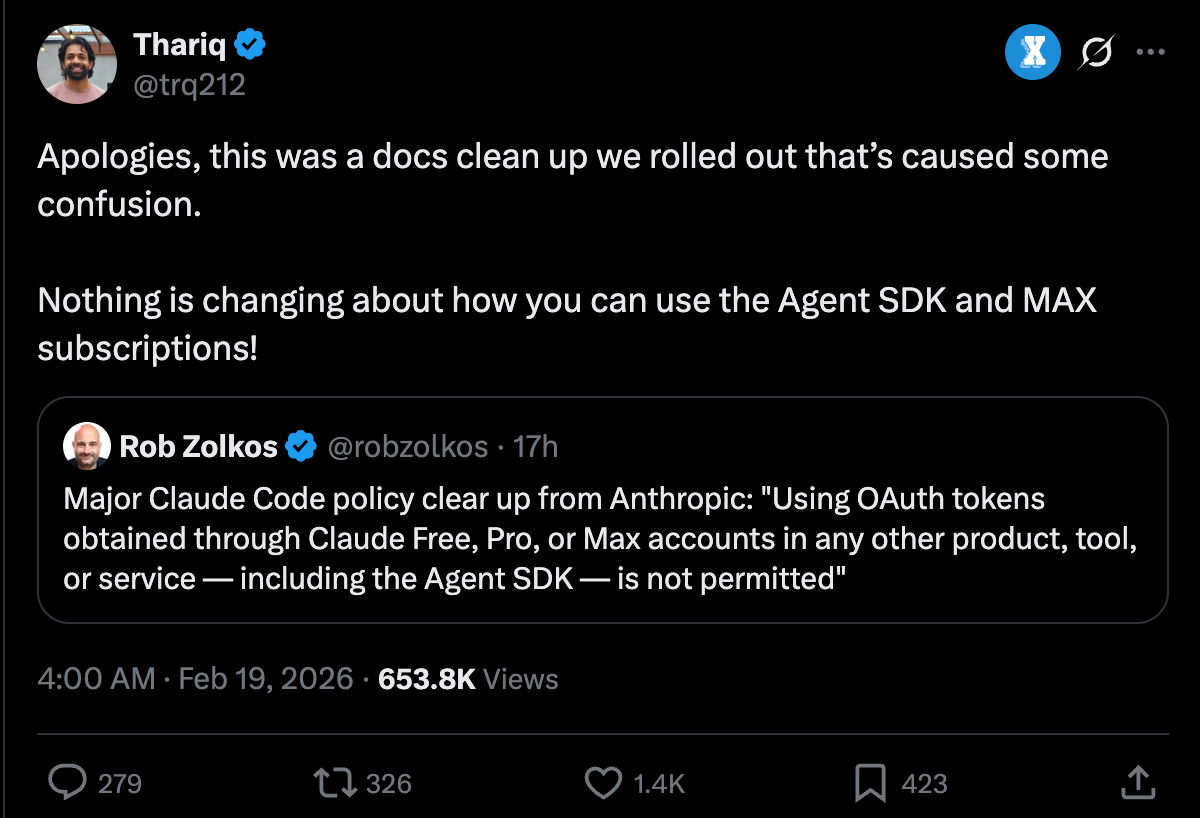
Task: Click the Grok slashed-circle icon
Action: pos(1095,54)
